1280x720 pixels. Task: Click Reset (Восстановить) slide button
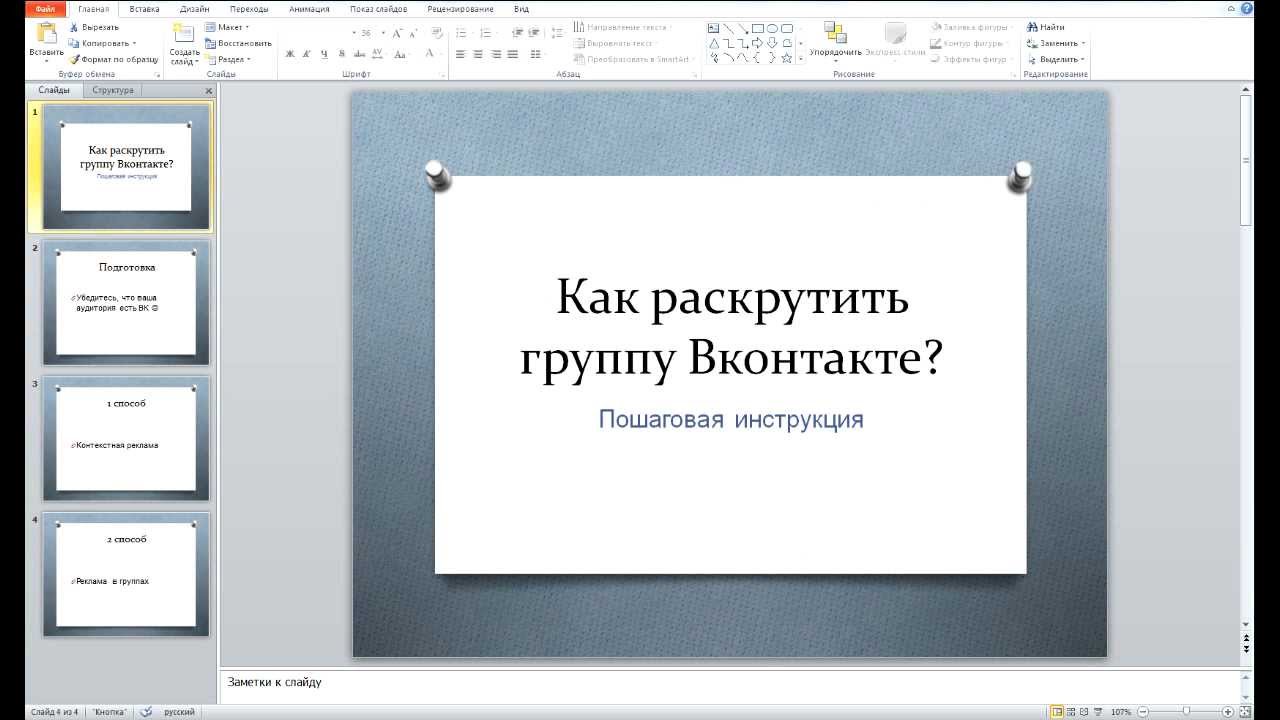238,43
